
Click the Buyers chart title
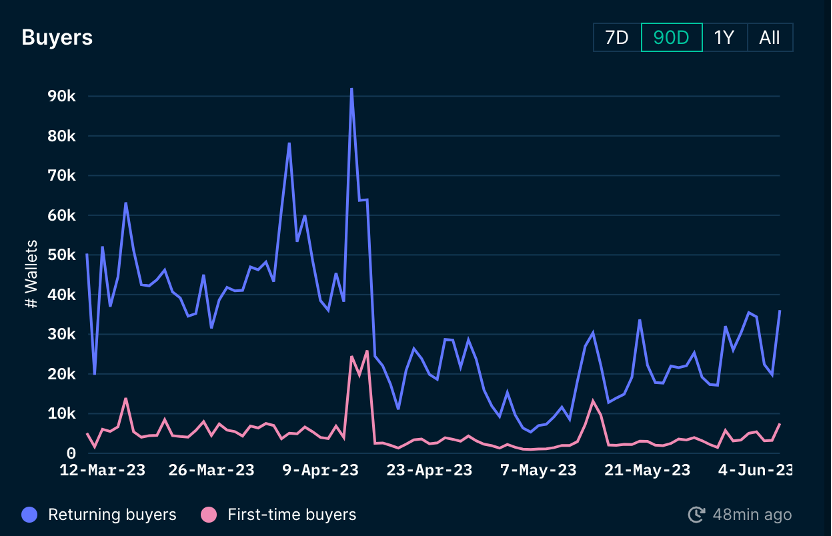point(57,38)
